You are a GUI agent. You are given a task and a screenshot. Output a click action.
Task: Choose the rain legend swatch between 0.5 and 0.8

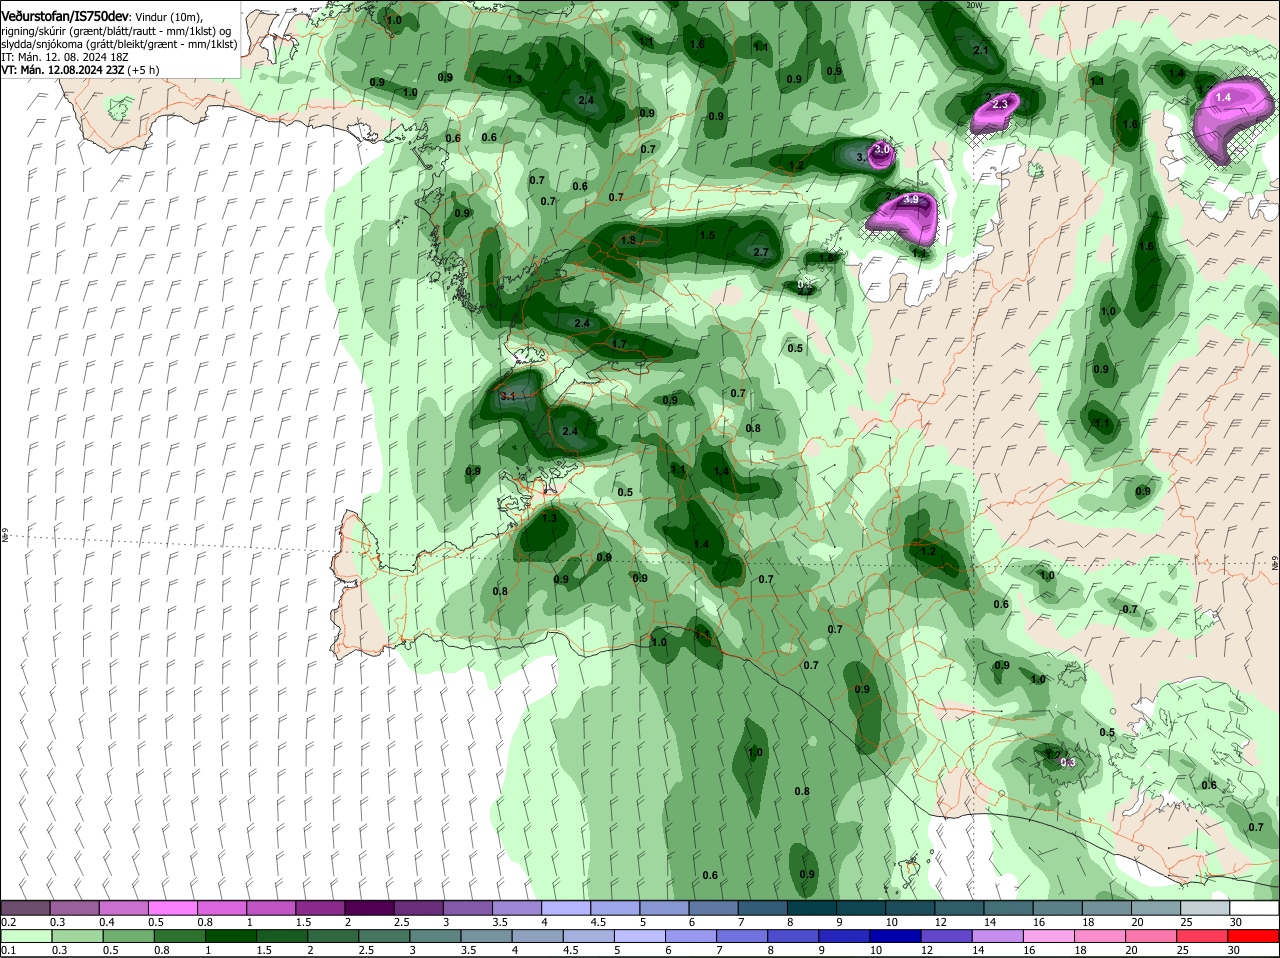[x=128, y=936]
